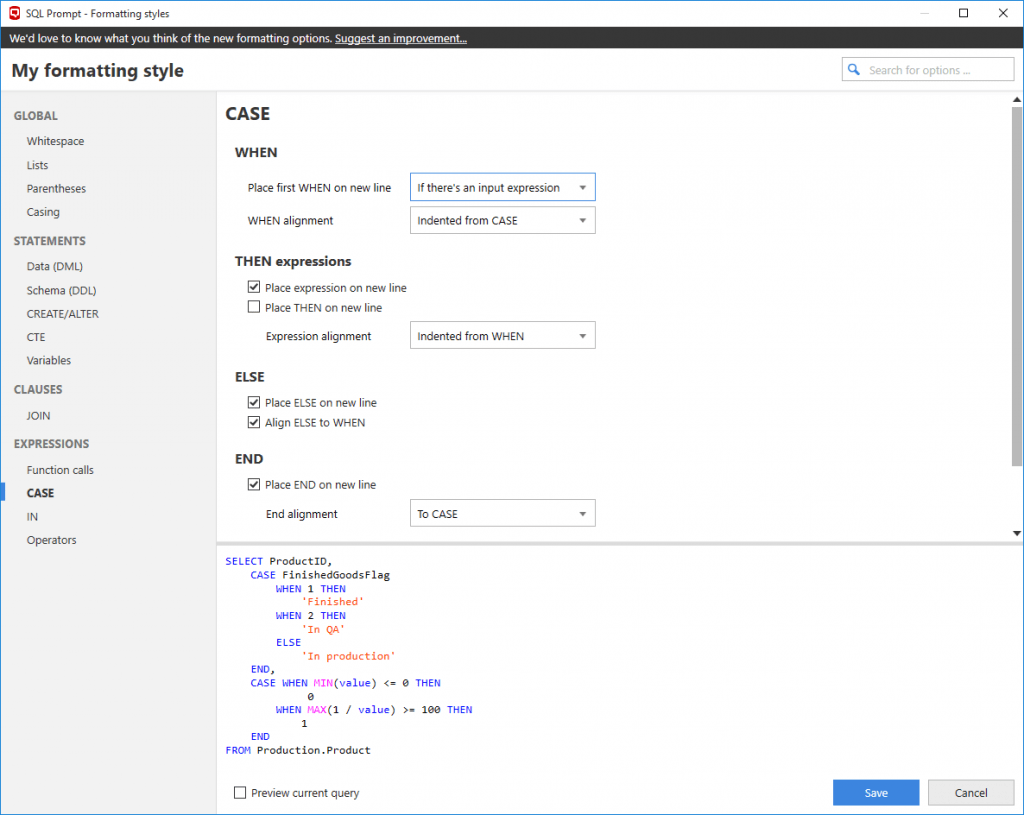This screenshot has height=815, width=1024.
Task: Select the Operators section
Action: [x=51, y=539]
